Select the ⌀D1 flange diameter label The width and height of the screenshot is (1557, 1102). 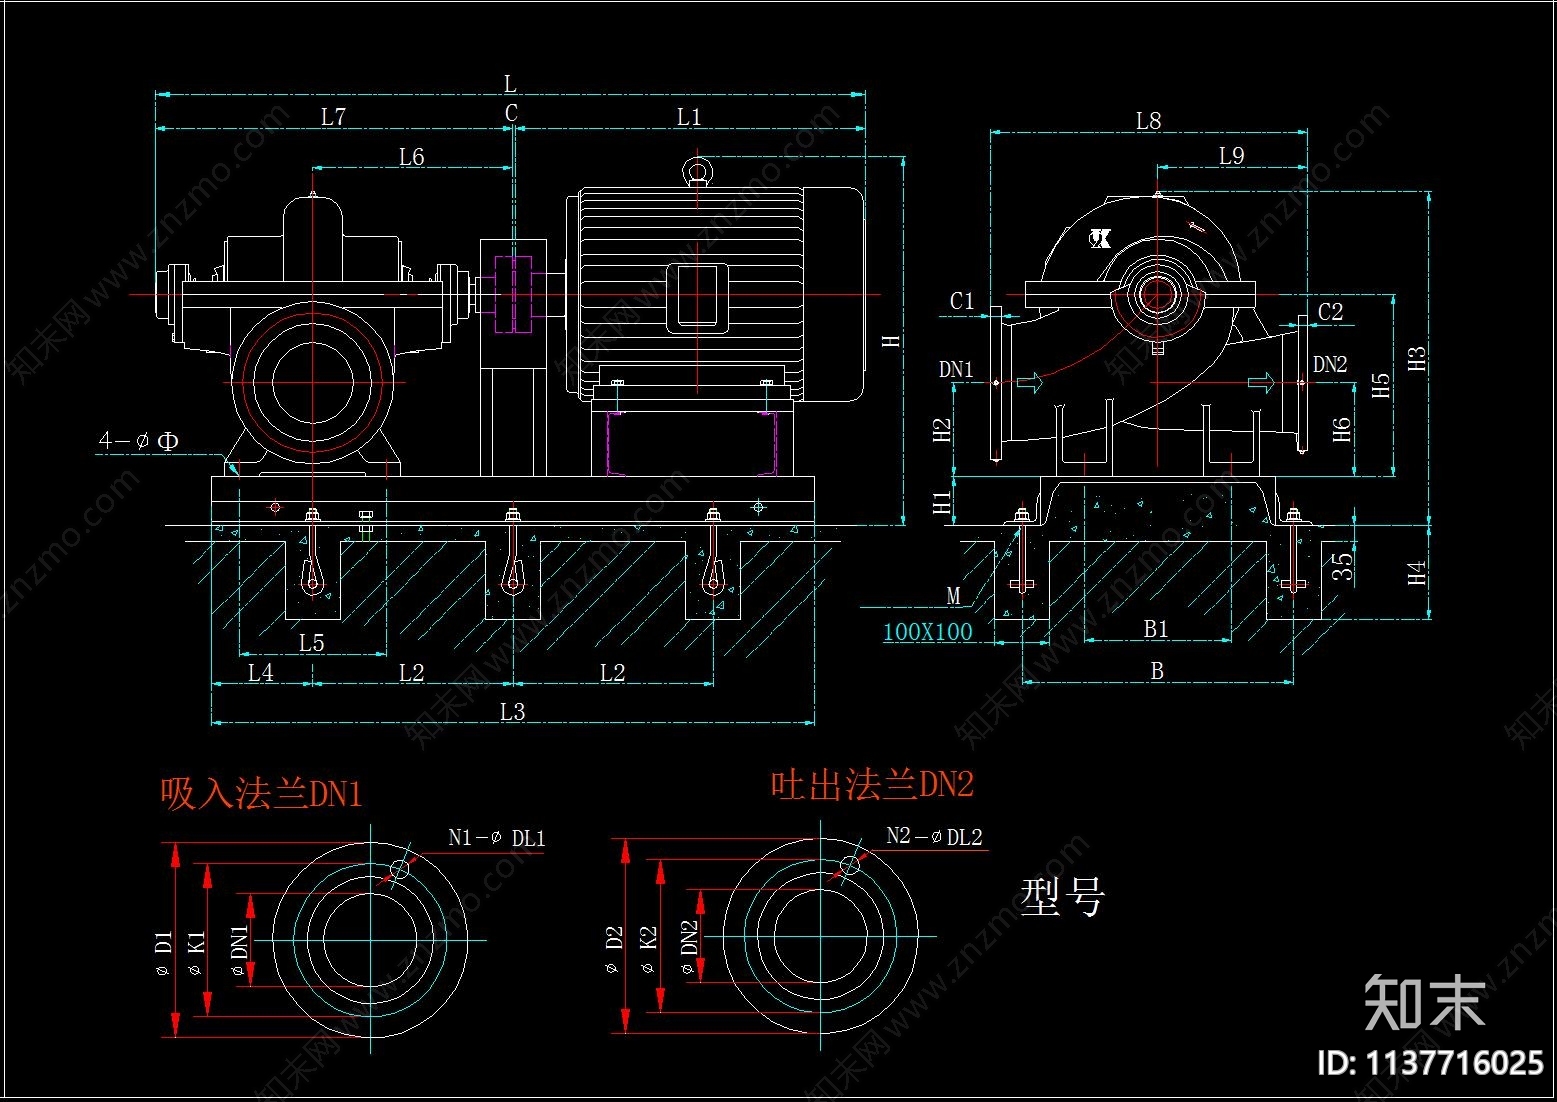pos(164,953)
